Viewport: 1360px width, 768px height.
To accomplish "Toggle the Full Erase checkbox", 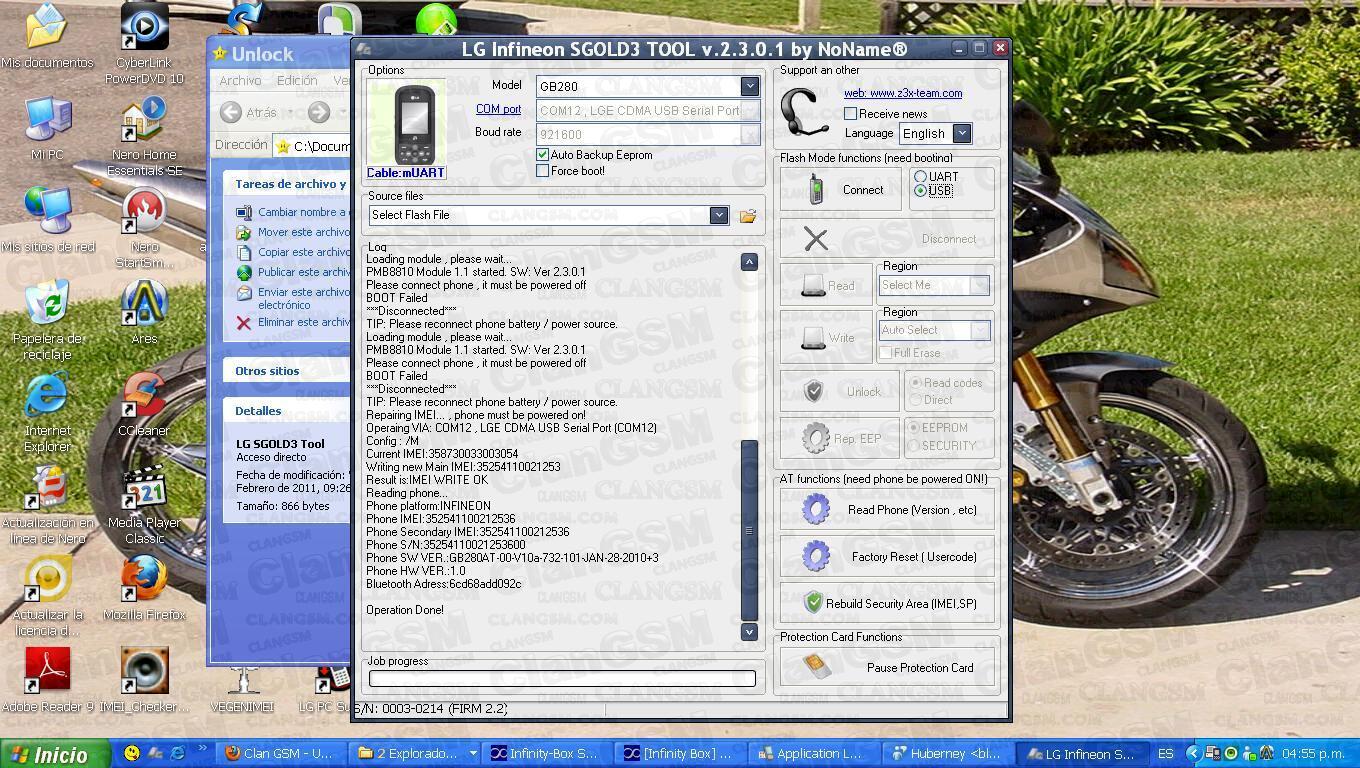I will pos(886,353).
